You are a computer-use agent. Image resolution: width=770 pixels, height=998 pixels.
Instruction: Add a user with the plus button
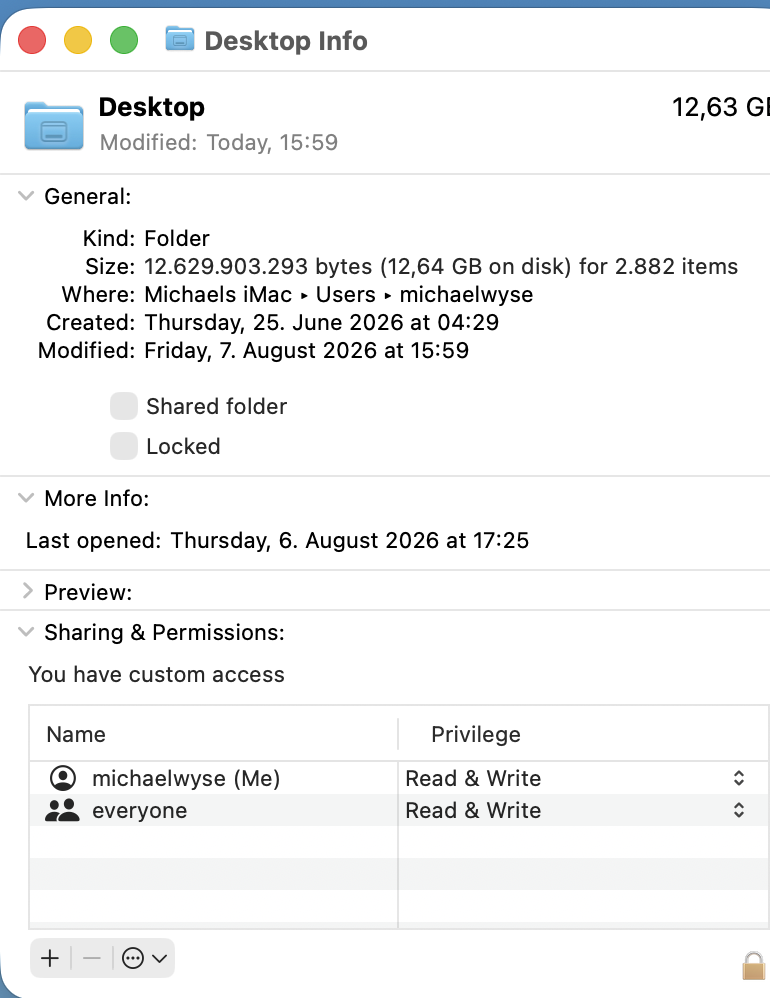coord(50,958)
